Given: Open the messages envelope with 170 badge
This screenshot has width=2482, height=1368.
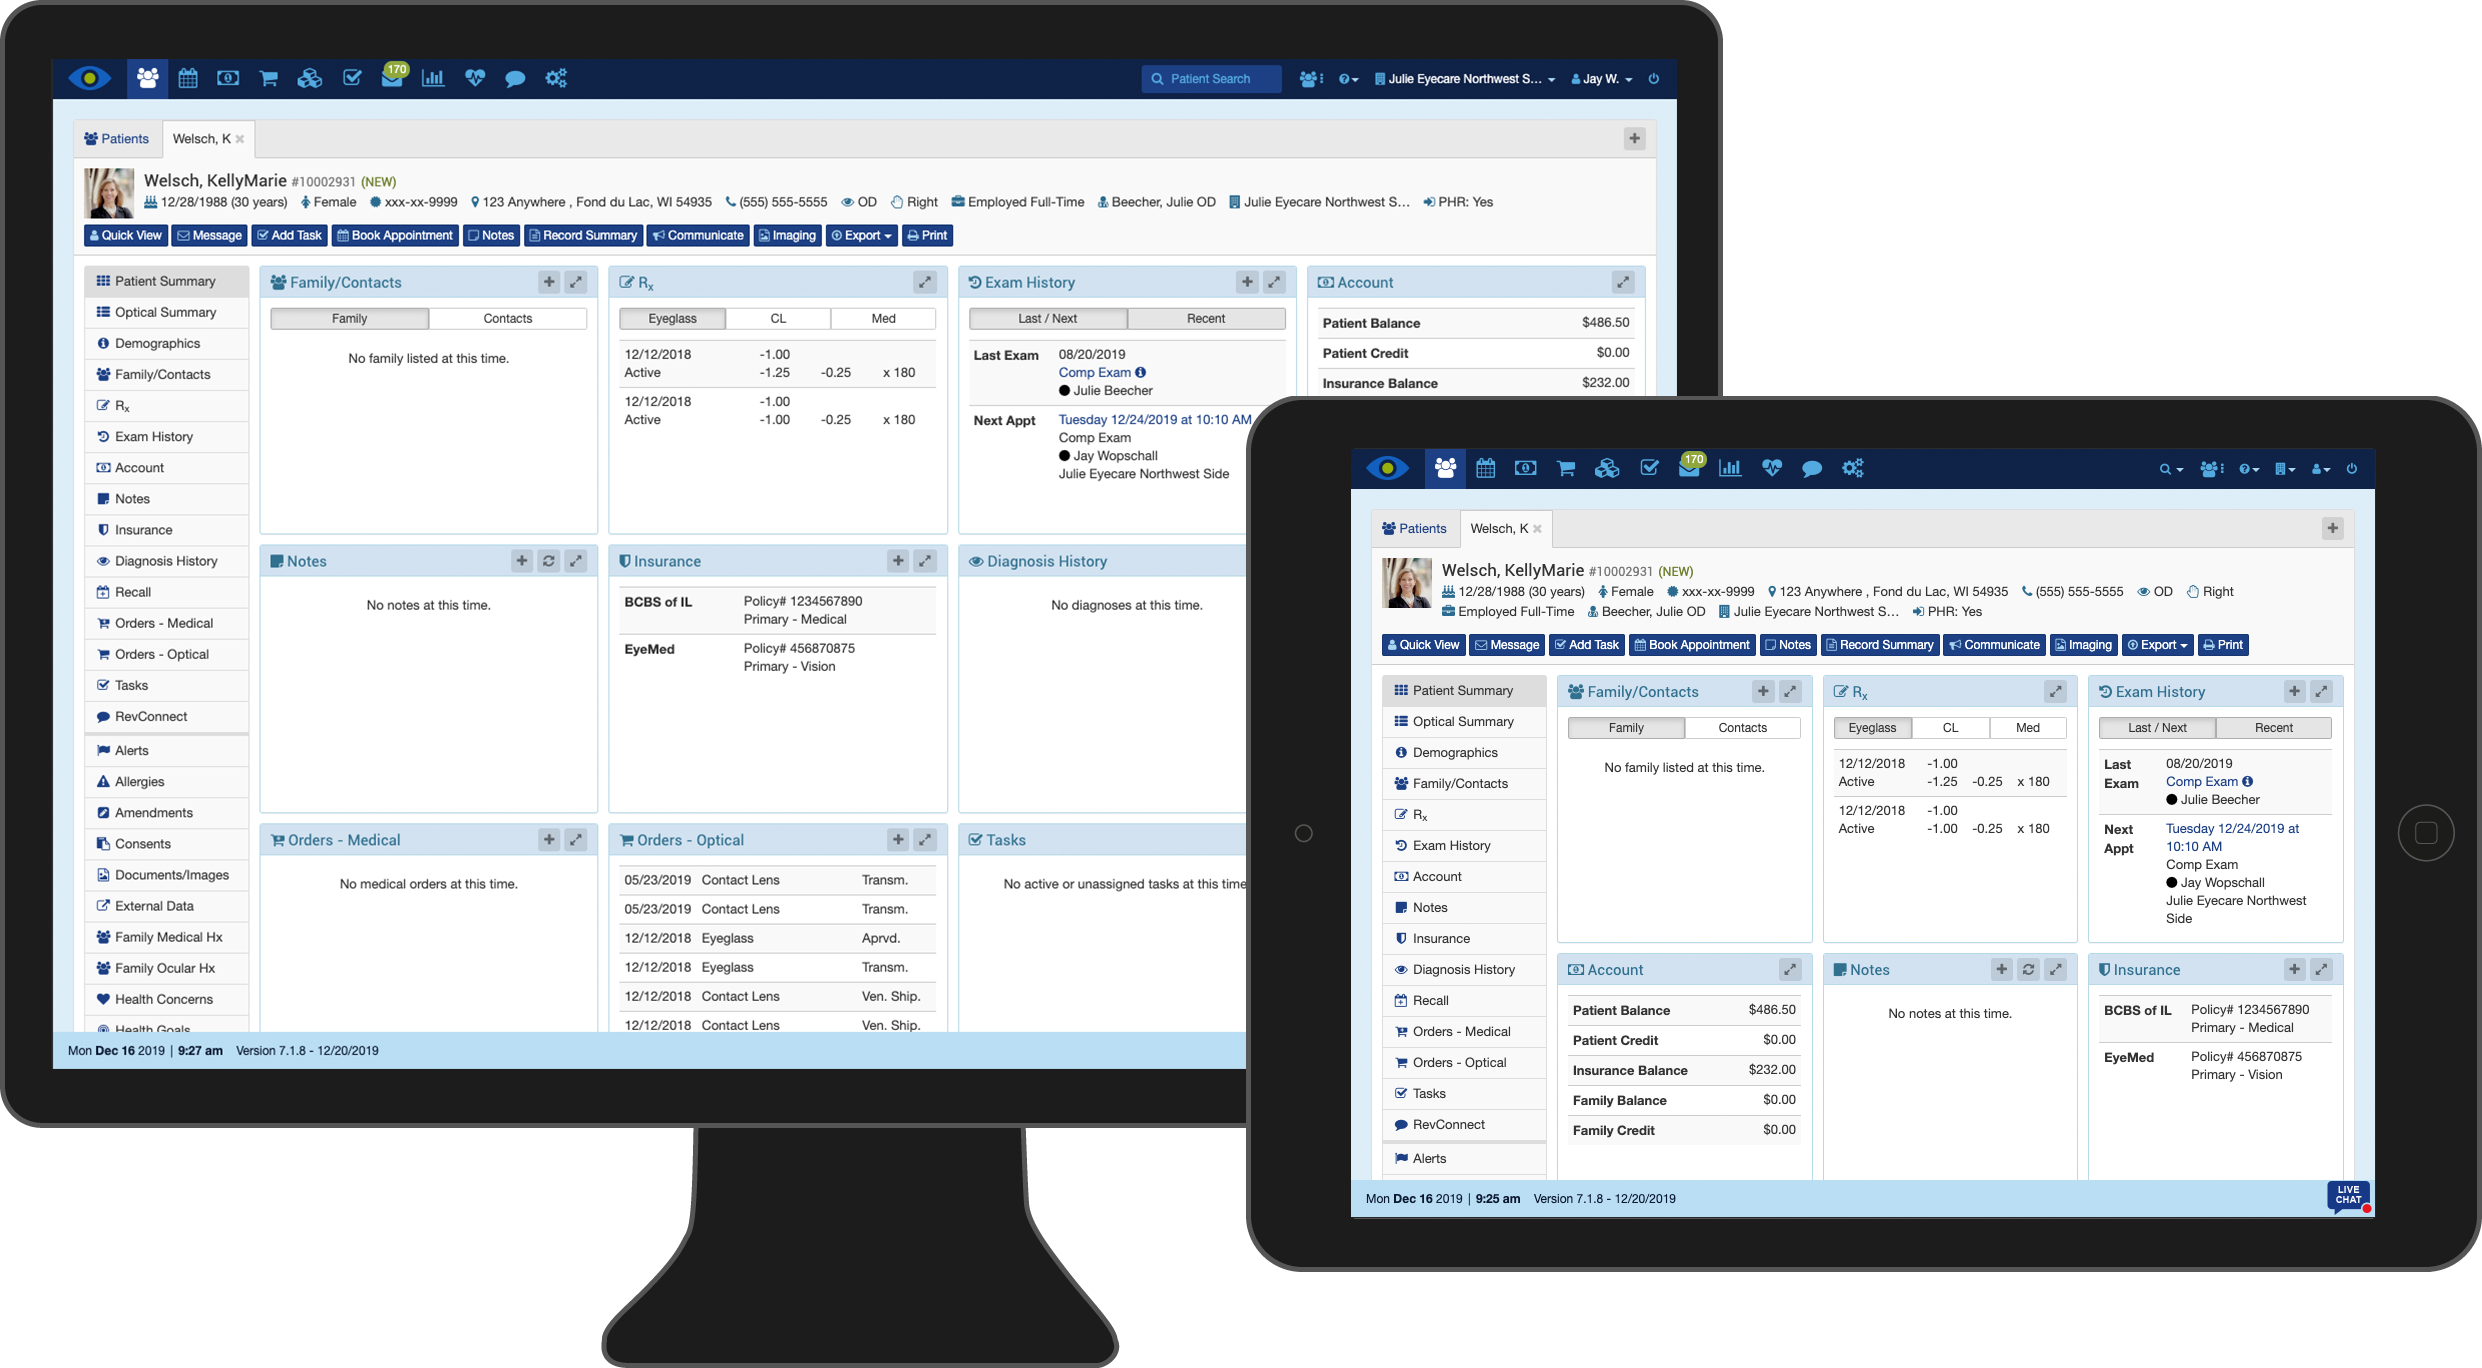Looking at the screenshot, I should click(392, 78).
